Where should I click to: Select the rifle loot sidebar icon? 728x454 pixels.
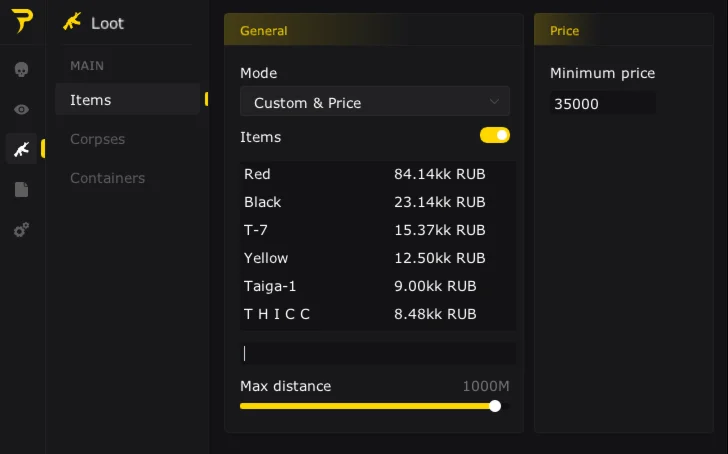(21, 149)
